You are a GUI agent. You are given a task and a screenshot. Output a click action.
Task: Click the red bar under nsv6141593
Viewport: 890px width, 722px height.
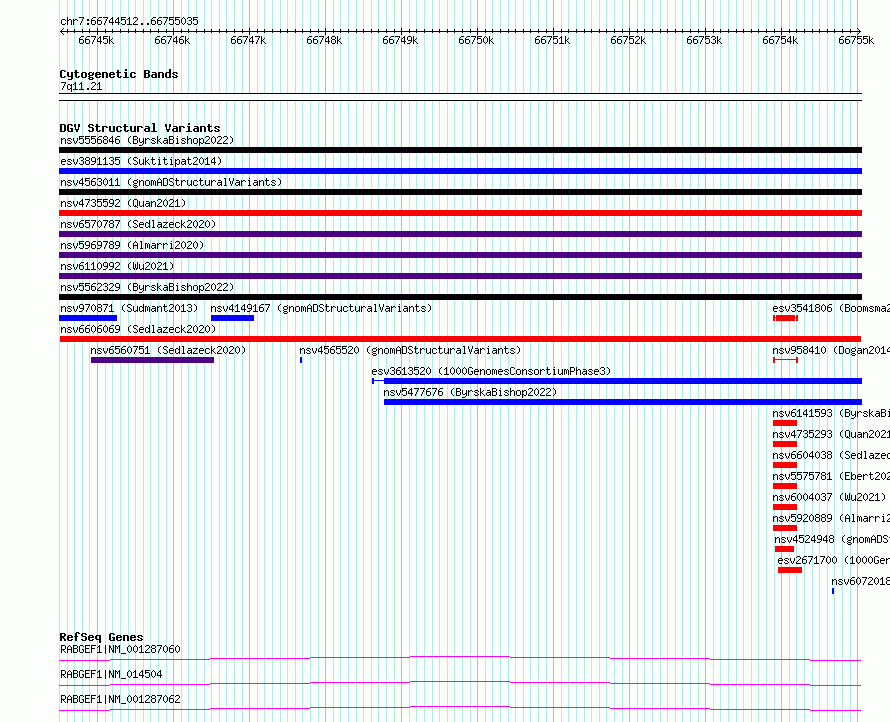coord(785,423)
